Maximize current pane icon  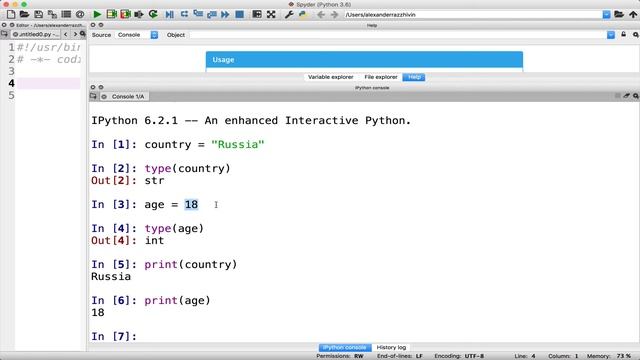coord(257,15)
